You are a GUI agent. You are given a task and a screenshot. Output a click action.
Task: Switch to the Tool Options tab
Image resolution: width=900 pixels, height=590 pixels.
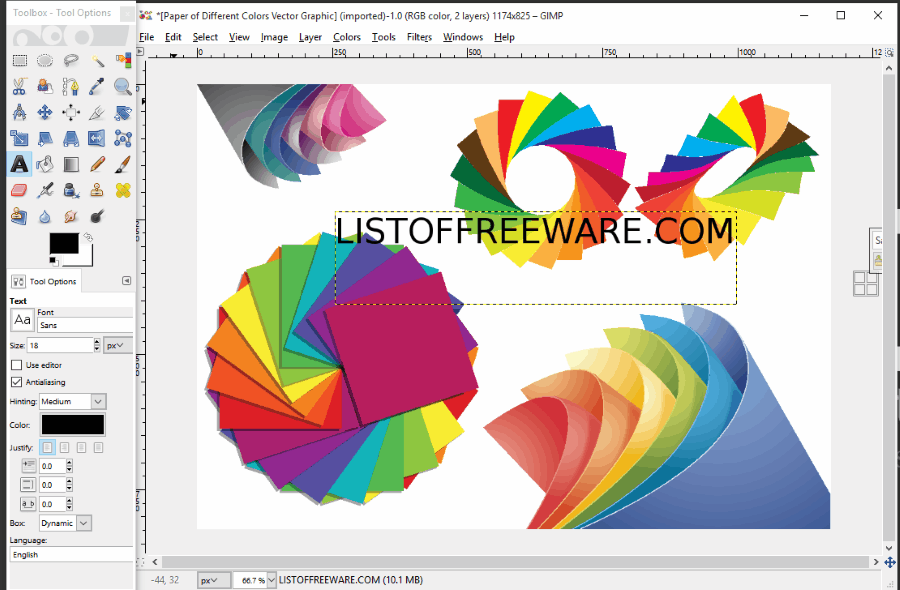click(45, 281)
